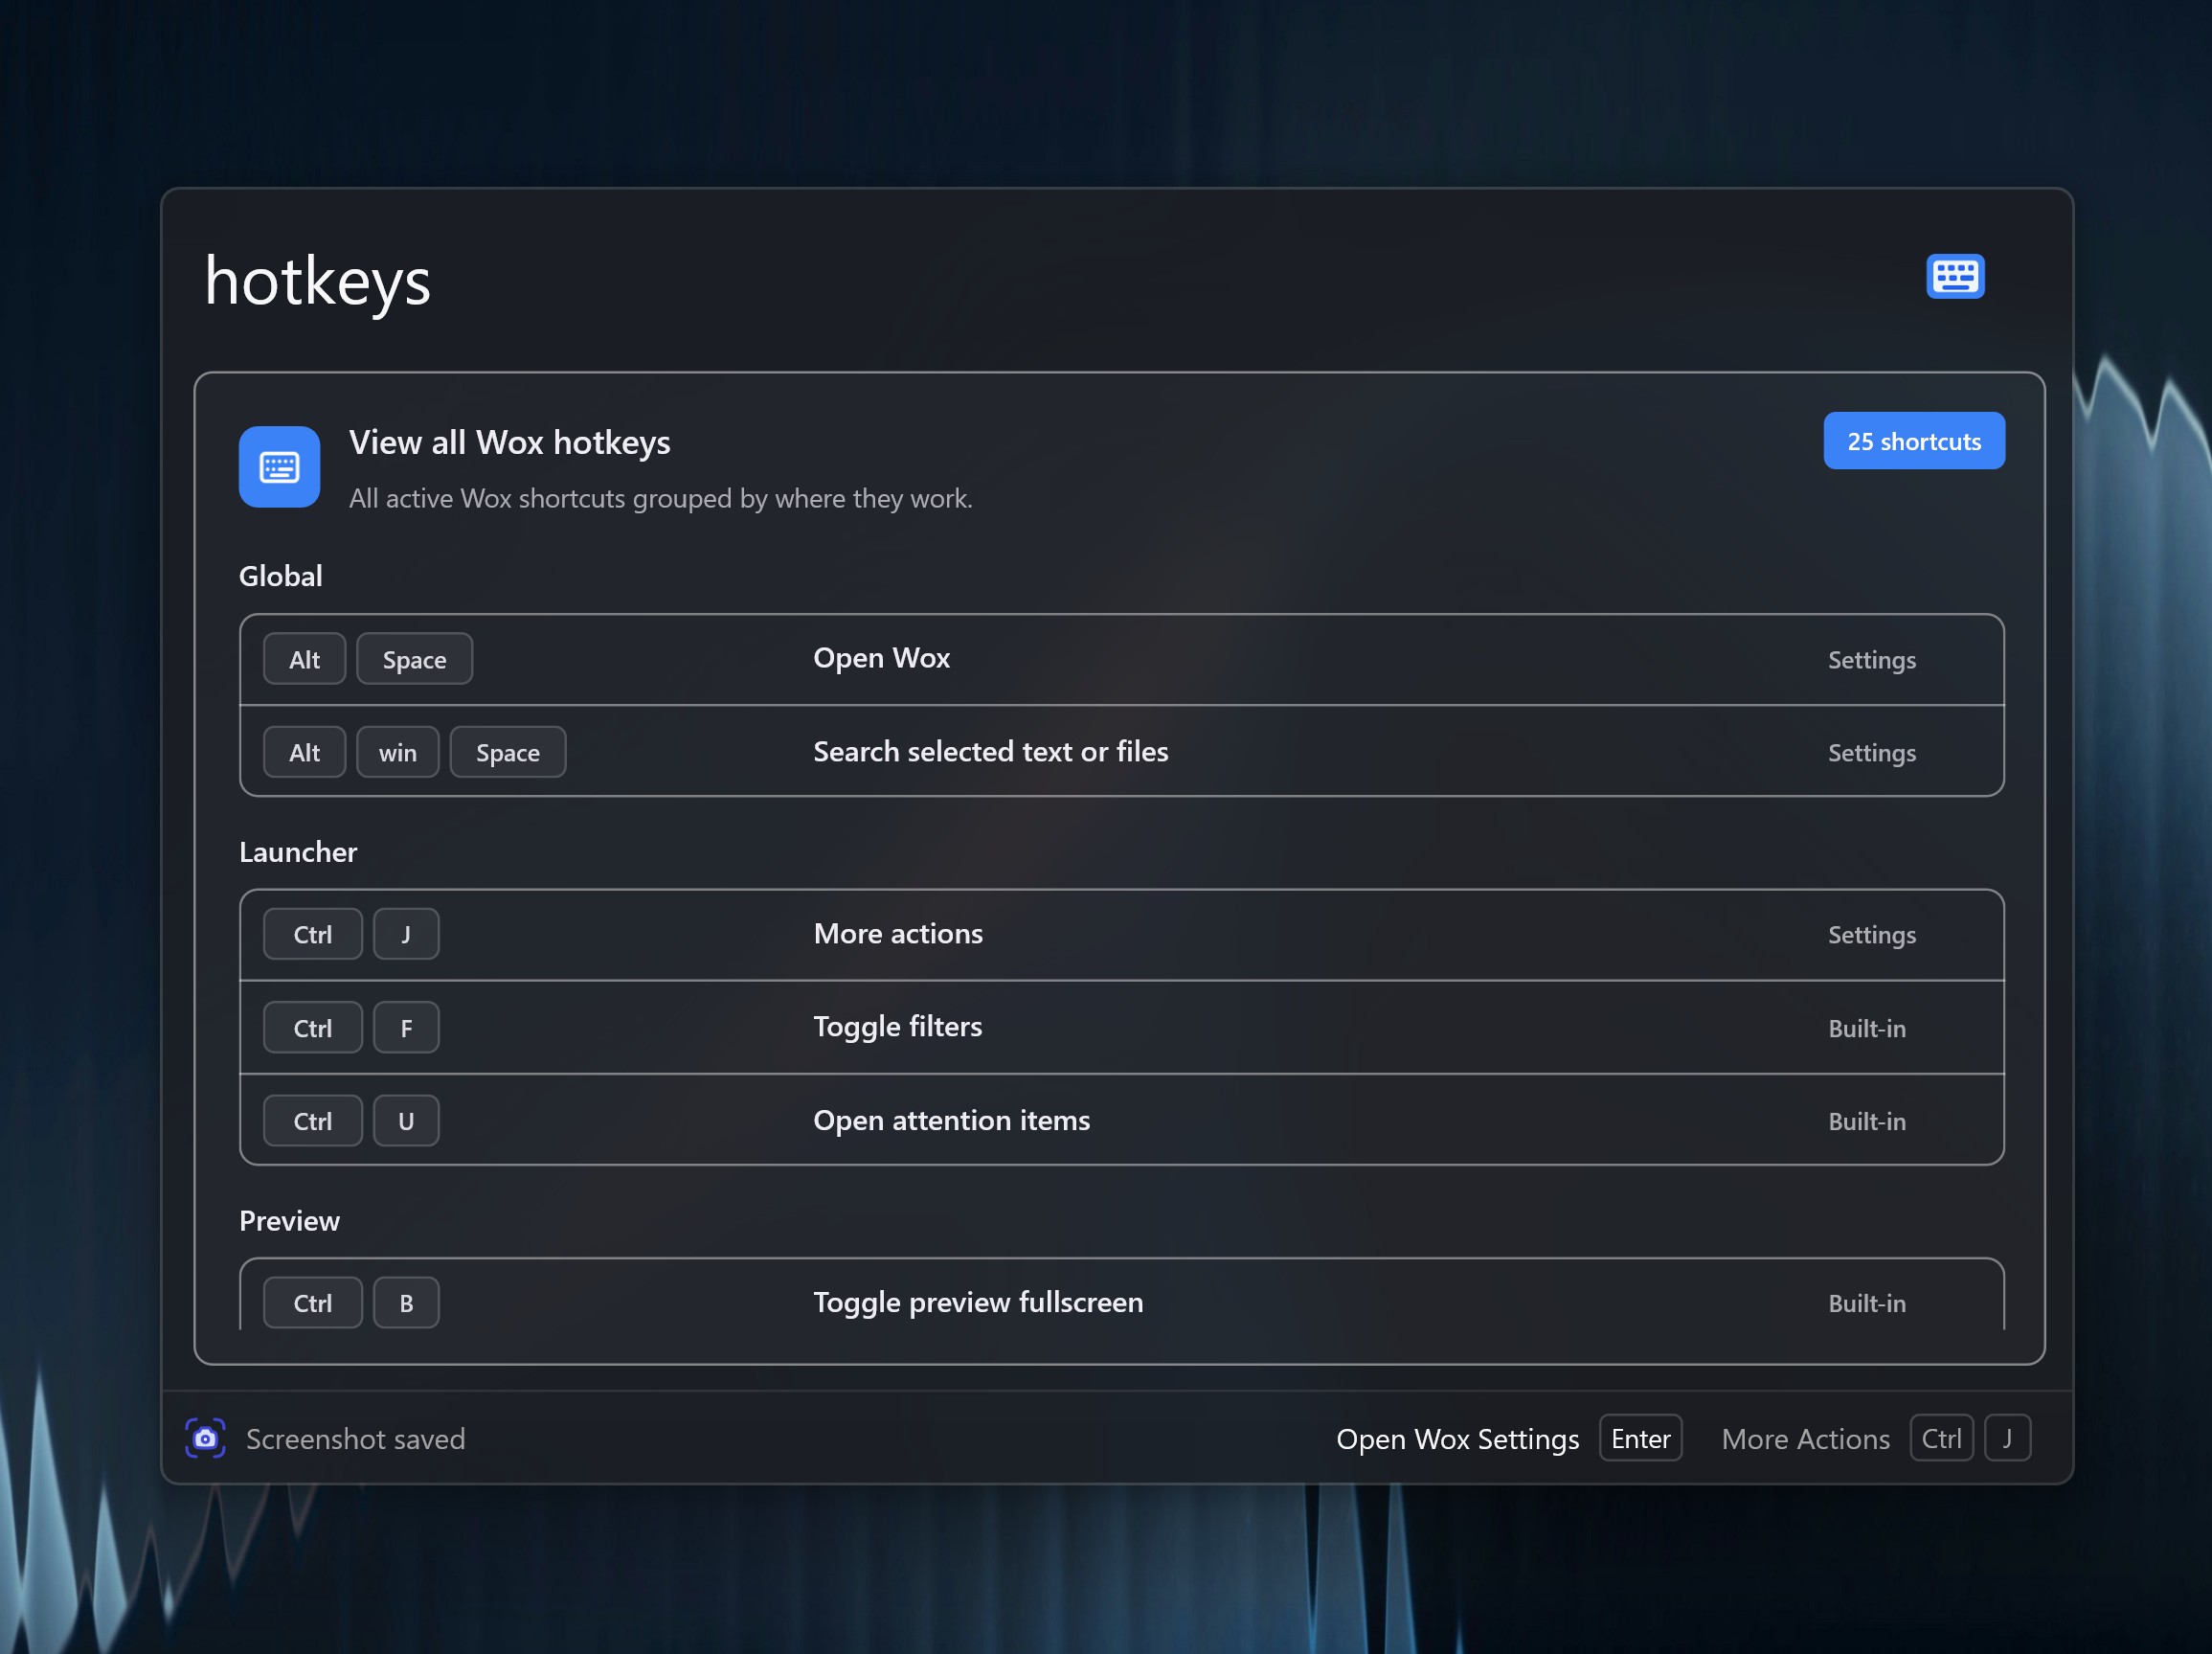This screenshot has height=1654, width=2212.
Task: Click Settings source in Search selected text row
Action: pos(1872,753)
